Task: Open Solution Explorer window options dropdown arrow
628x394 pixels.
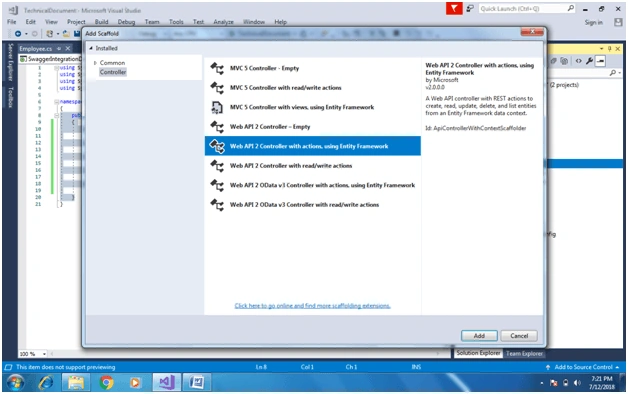Action: pos(602,48)
